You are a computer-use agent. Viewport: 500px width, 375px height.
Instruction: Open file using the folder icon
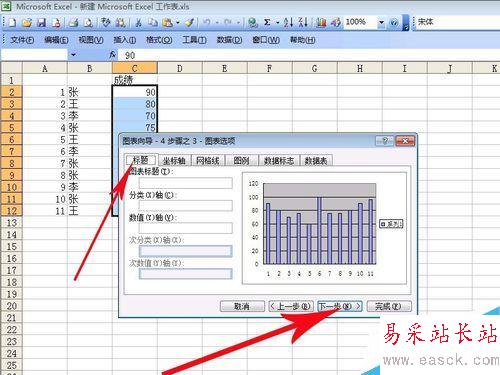(x=27, y=22)
